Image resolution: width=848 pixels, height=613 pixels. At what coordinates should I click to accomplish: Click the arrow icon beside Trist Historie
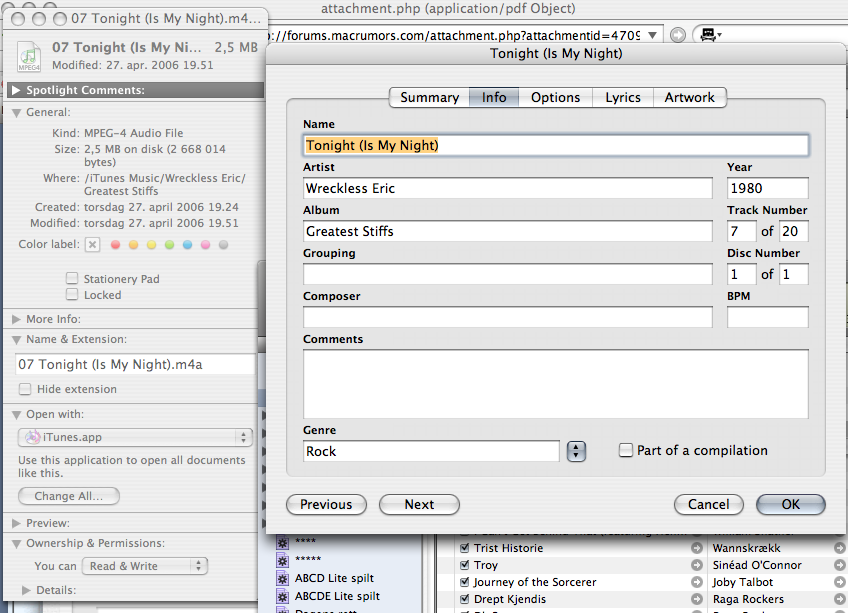[697, 548]
